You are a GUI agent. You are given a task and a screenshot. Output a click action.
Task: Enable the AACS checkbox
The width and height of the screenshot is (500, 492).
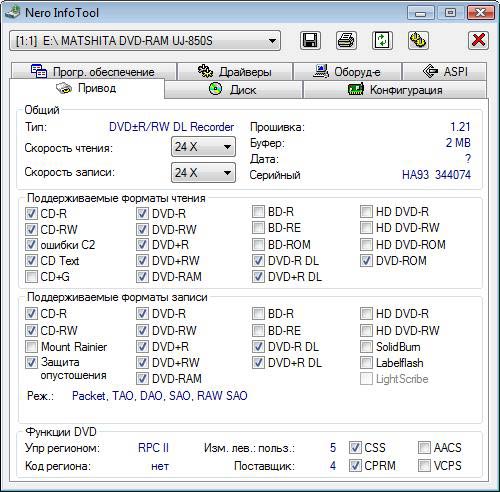(424, 448)
